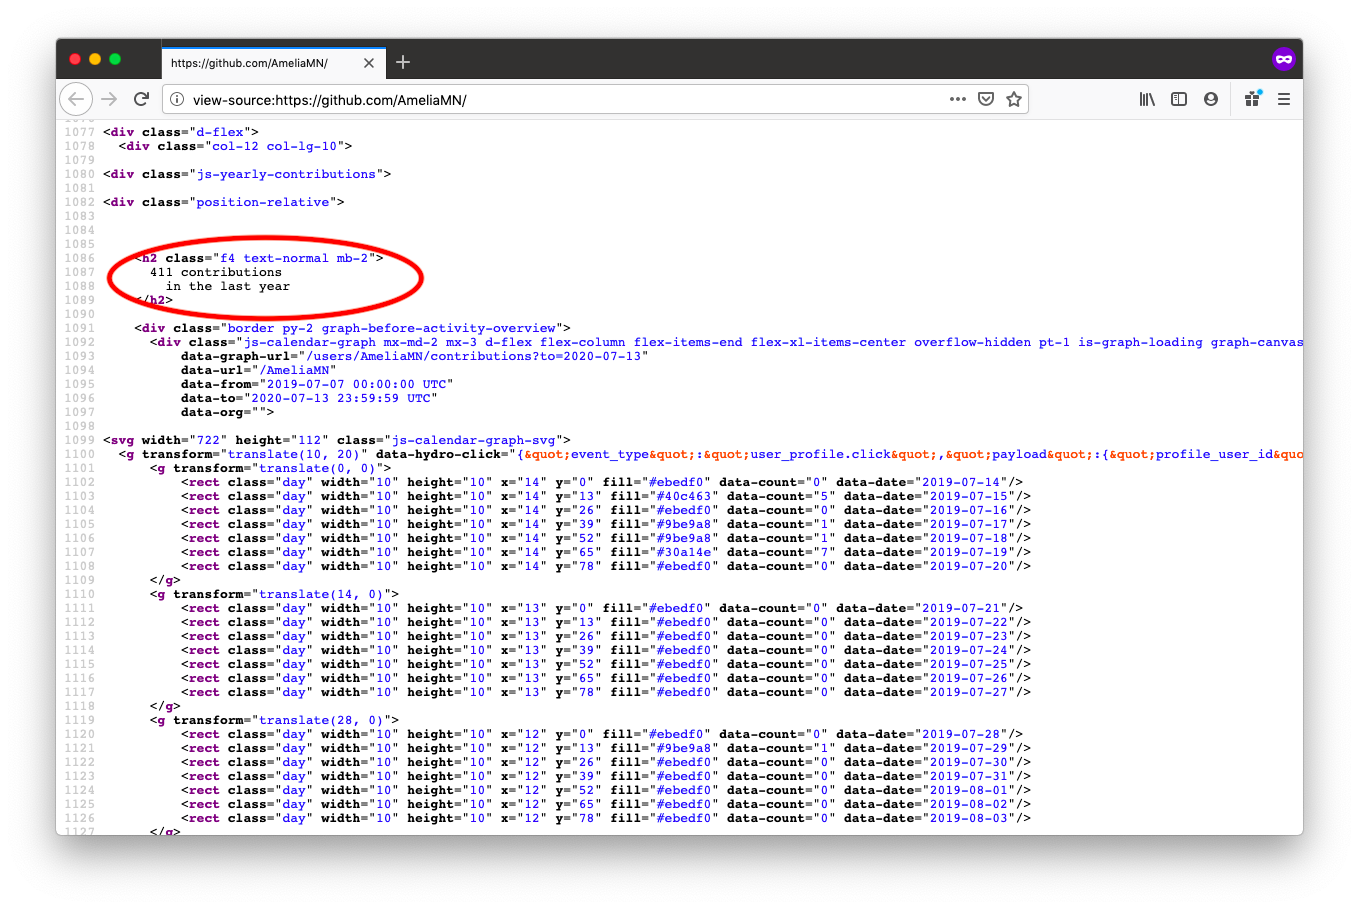This screenshot has height=909, width=1359.
Task: Open the Library history and bookmarks icon
Action: (x=1147, y=99)
